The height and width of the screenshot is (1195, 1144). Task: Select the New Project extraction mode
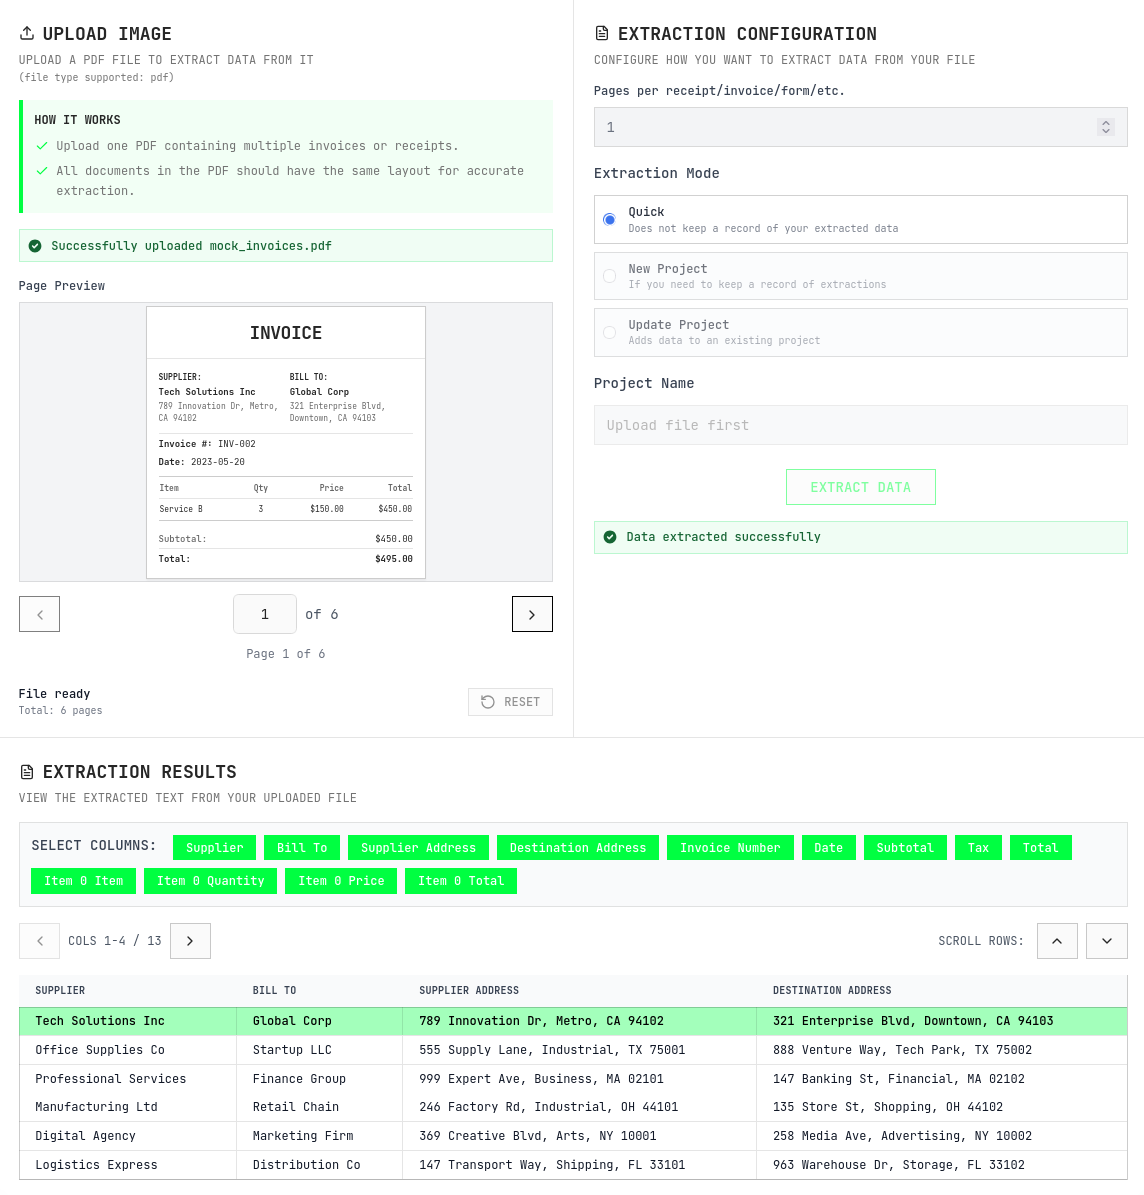tap(609, 276)
